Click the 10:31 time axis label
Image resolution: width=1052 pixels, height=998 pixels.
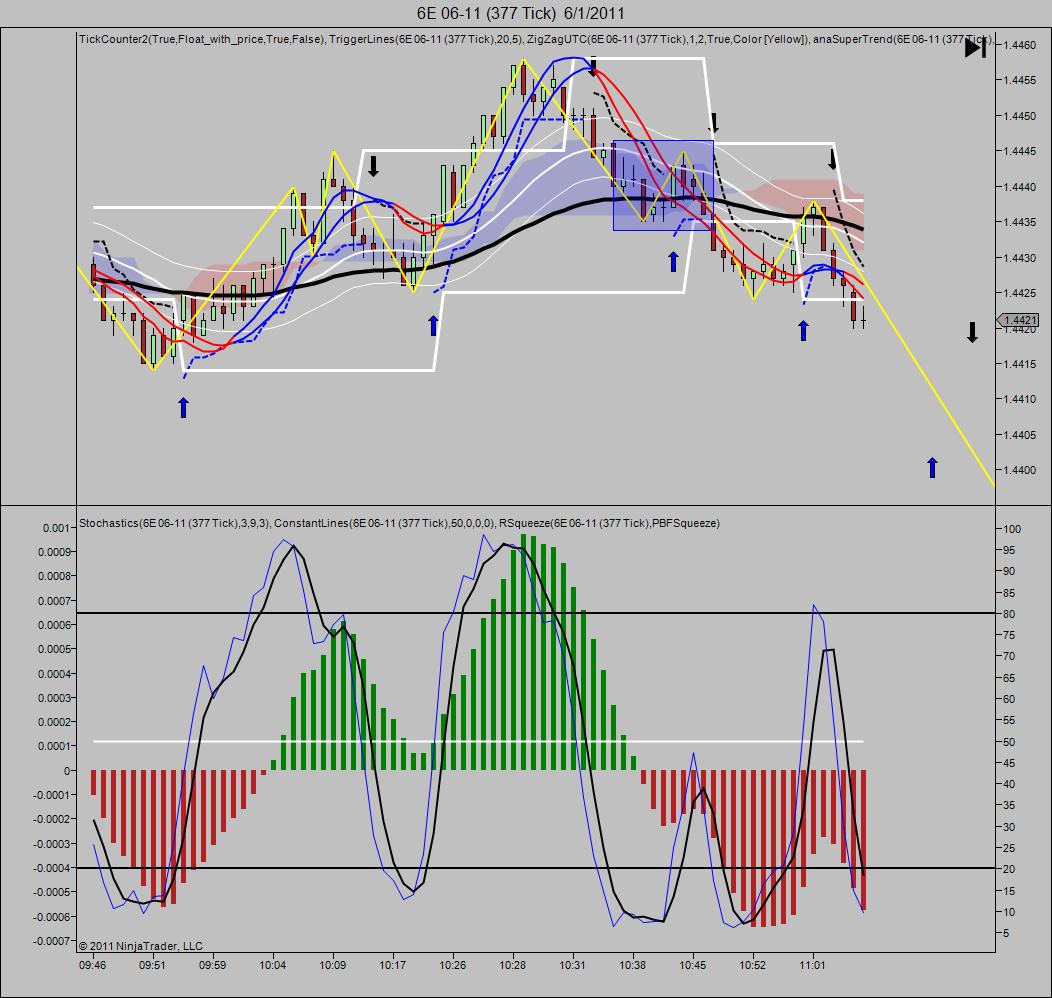pos(572,965)
